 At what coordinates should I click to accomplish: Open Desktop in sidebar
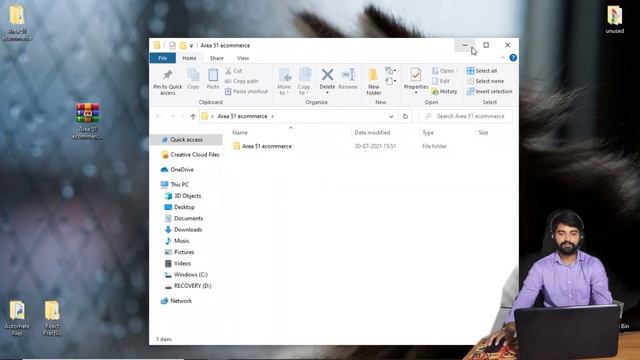pos(180,207)
